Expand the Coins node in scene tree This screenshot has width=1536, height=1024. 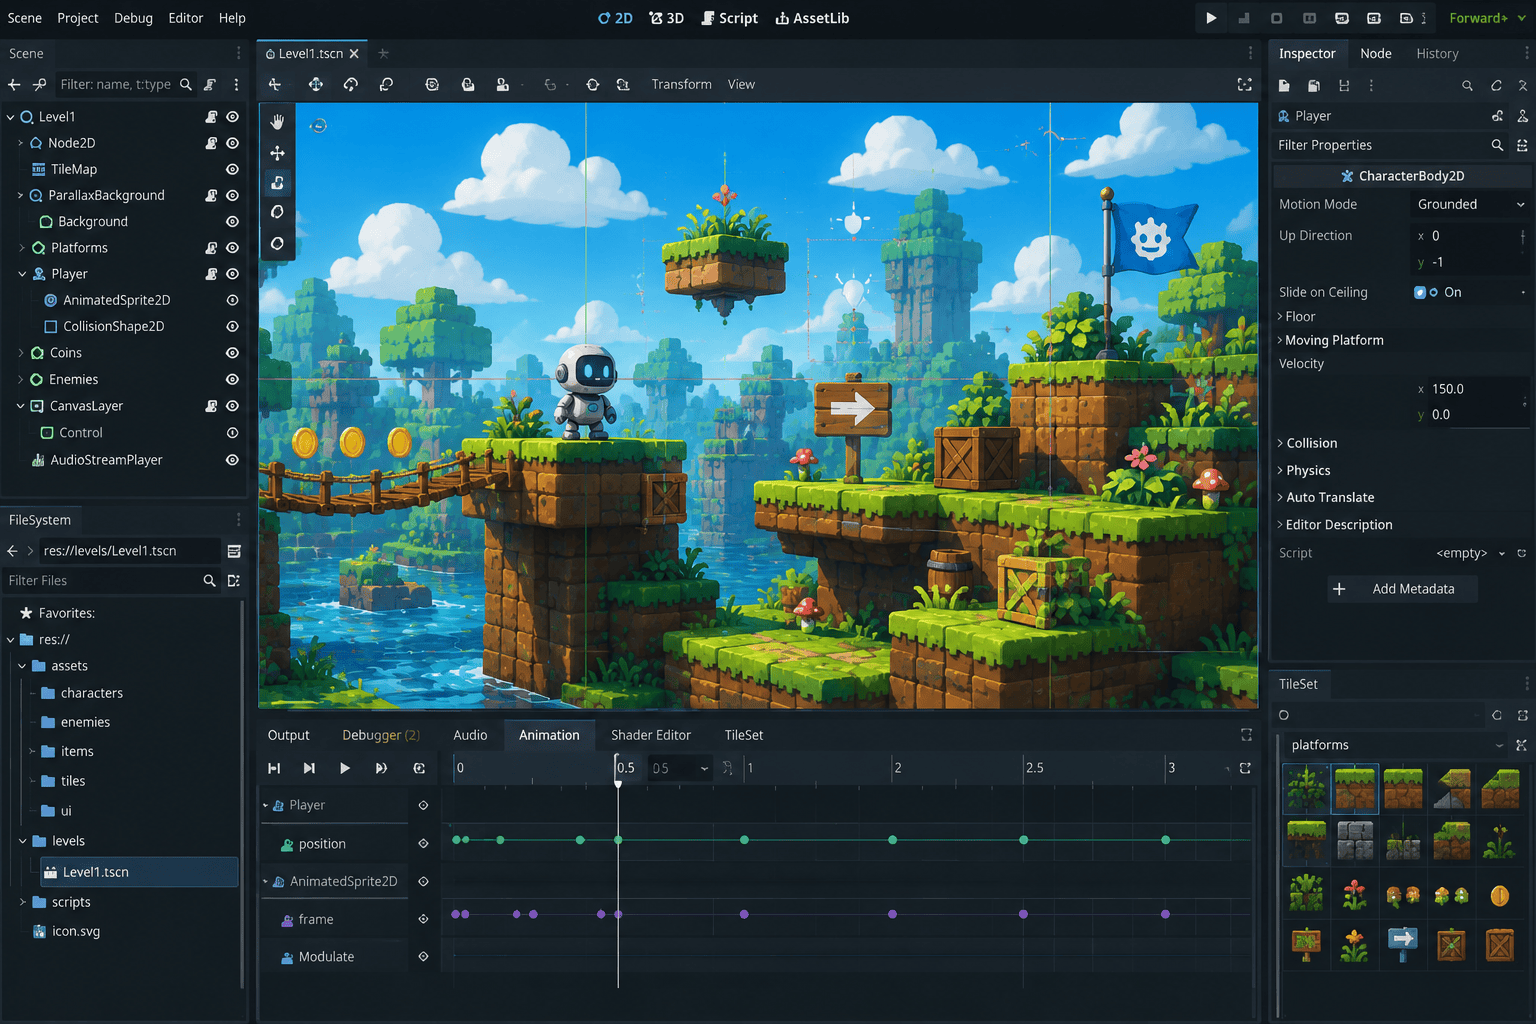(x=21, y=353)
